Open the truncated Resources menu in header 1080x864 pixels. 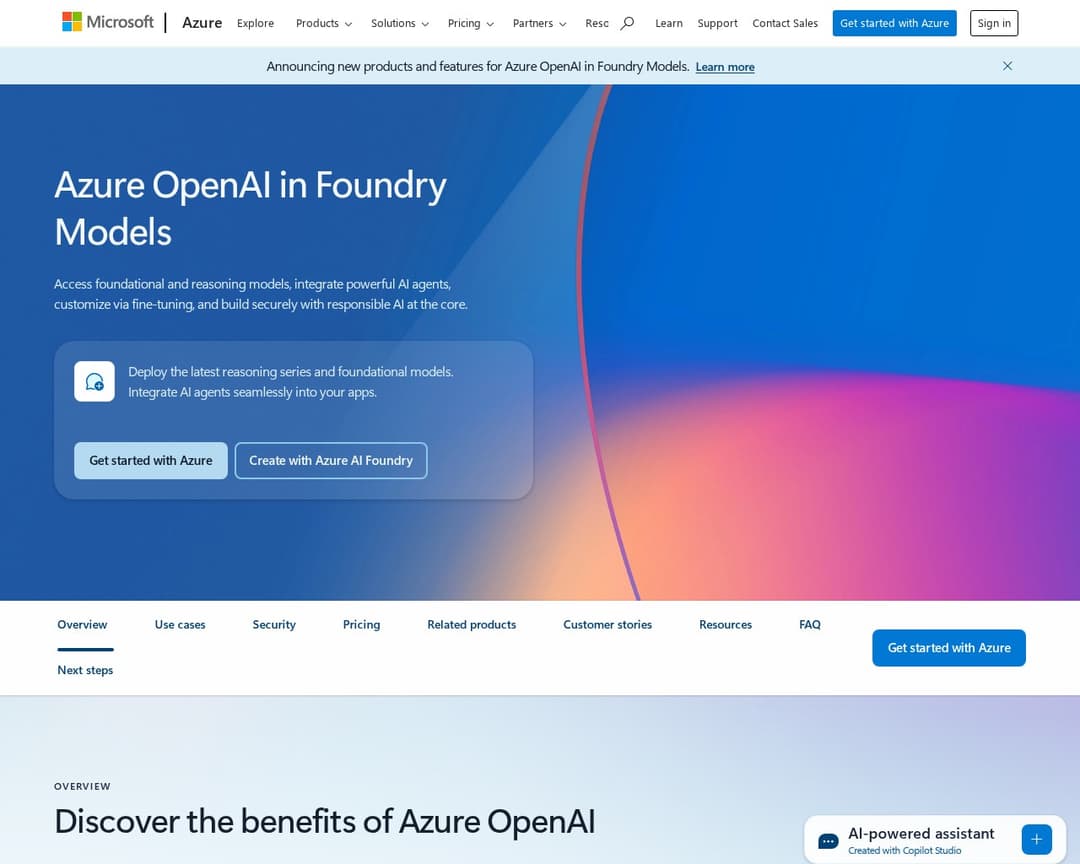coord(596,23)
